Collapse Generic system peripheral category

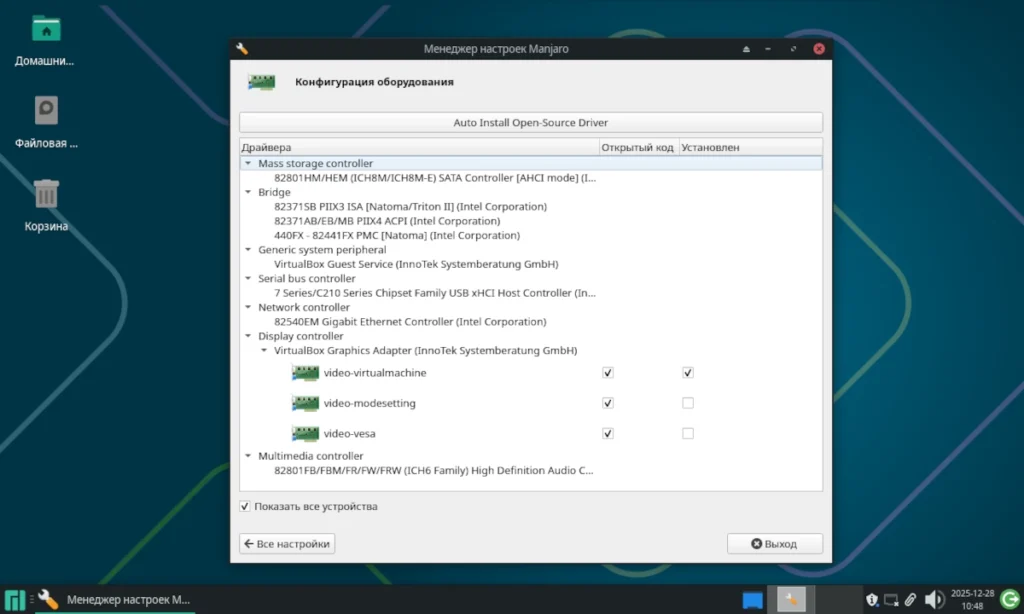point(248,250)
